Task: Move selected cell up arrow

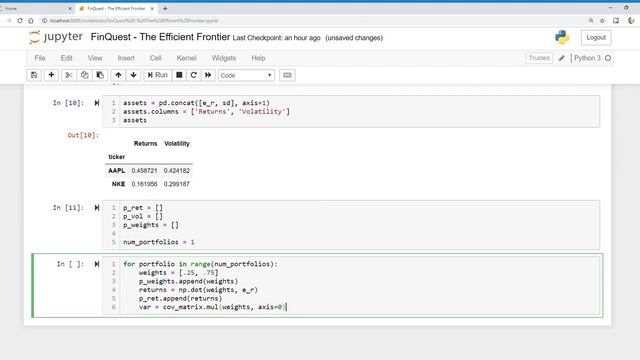Action: pos(118,75)
